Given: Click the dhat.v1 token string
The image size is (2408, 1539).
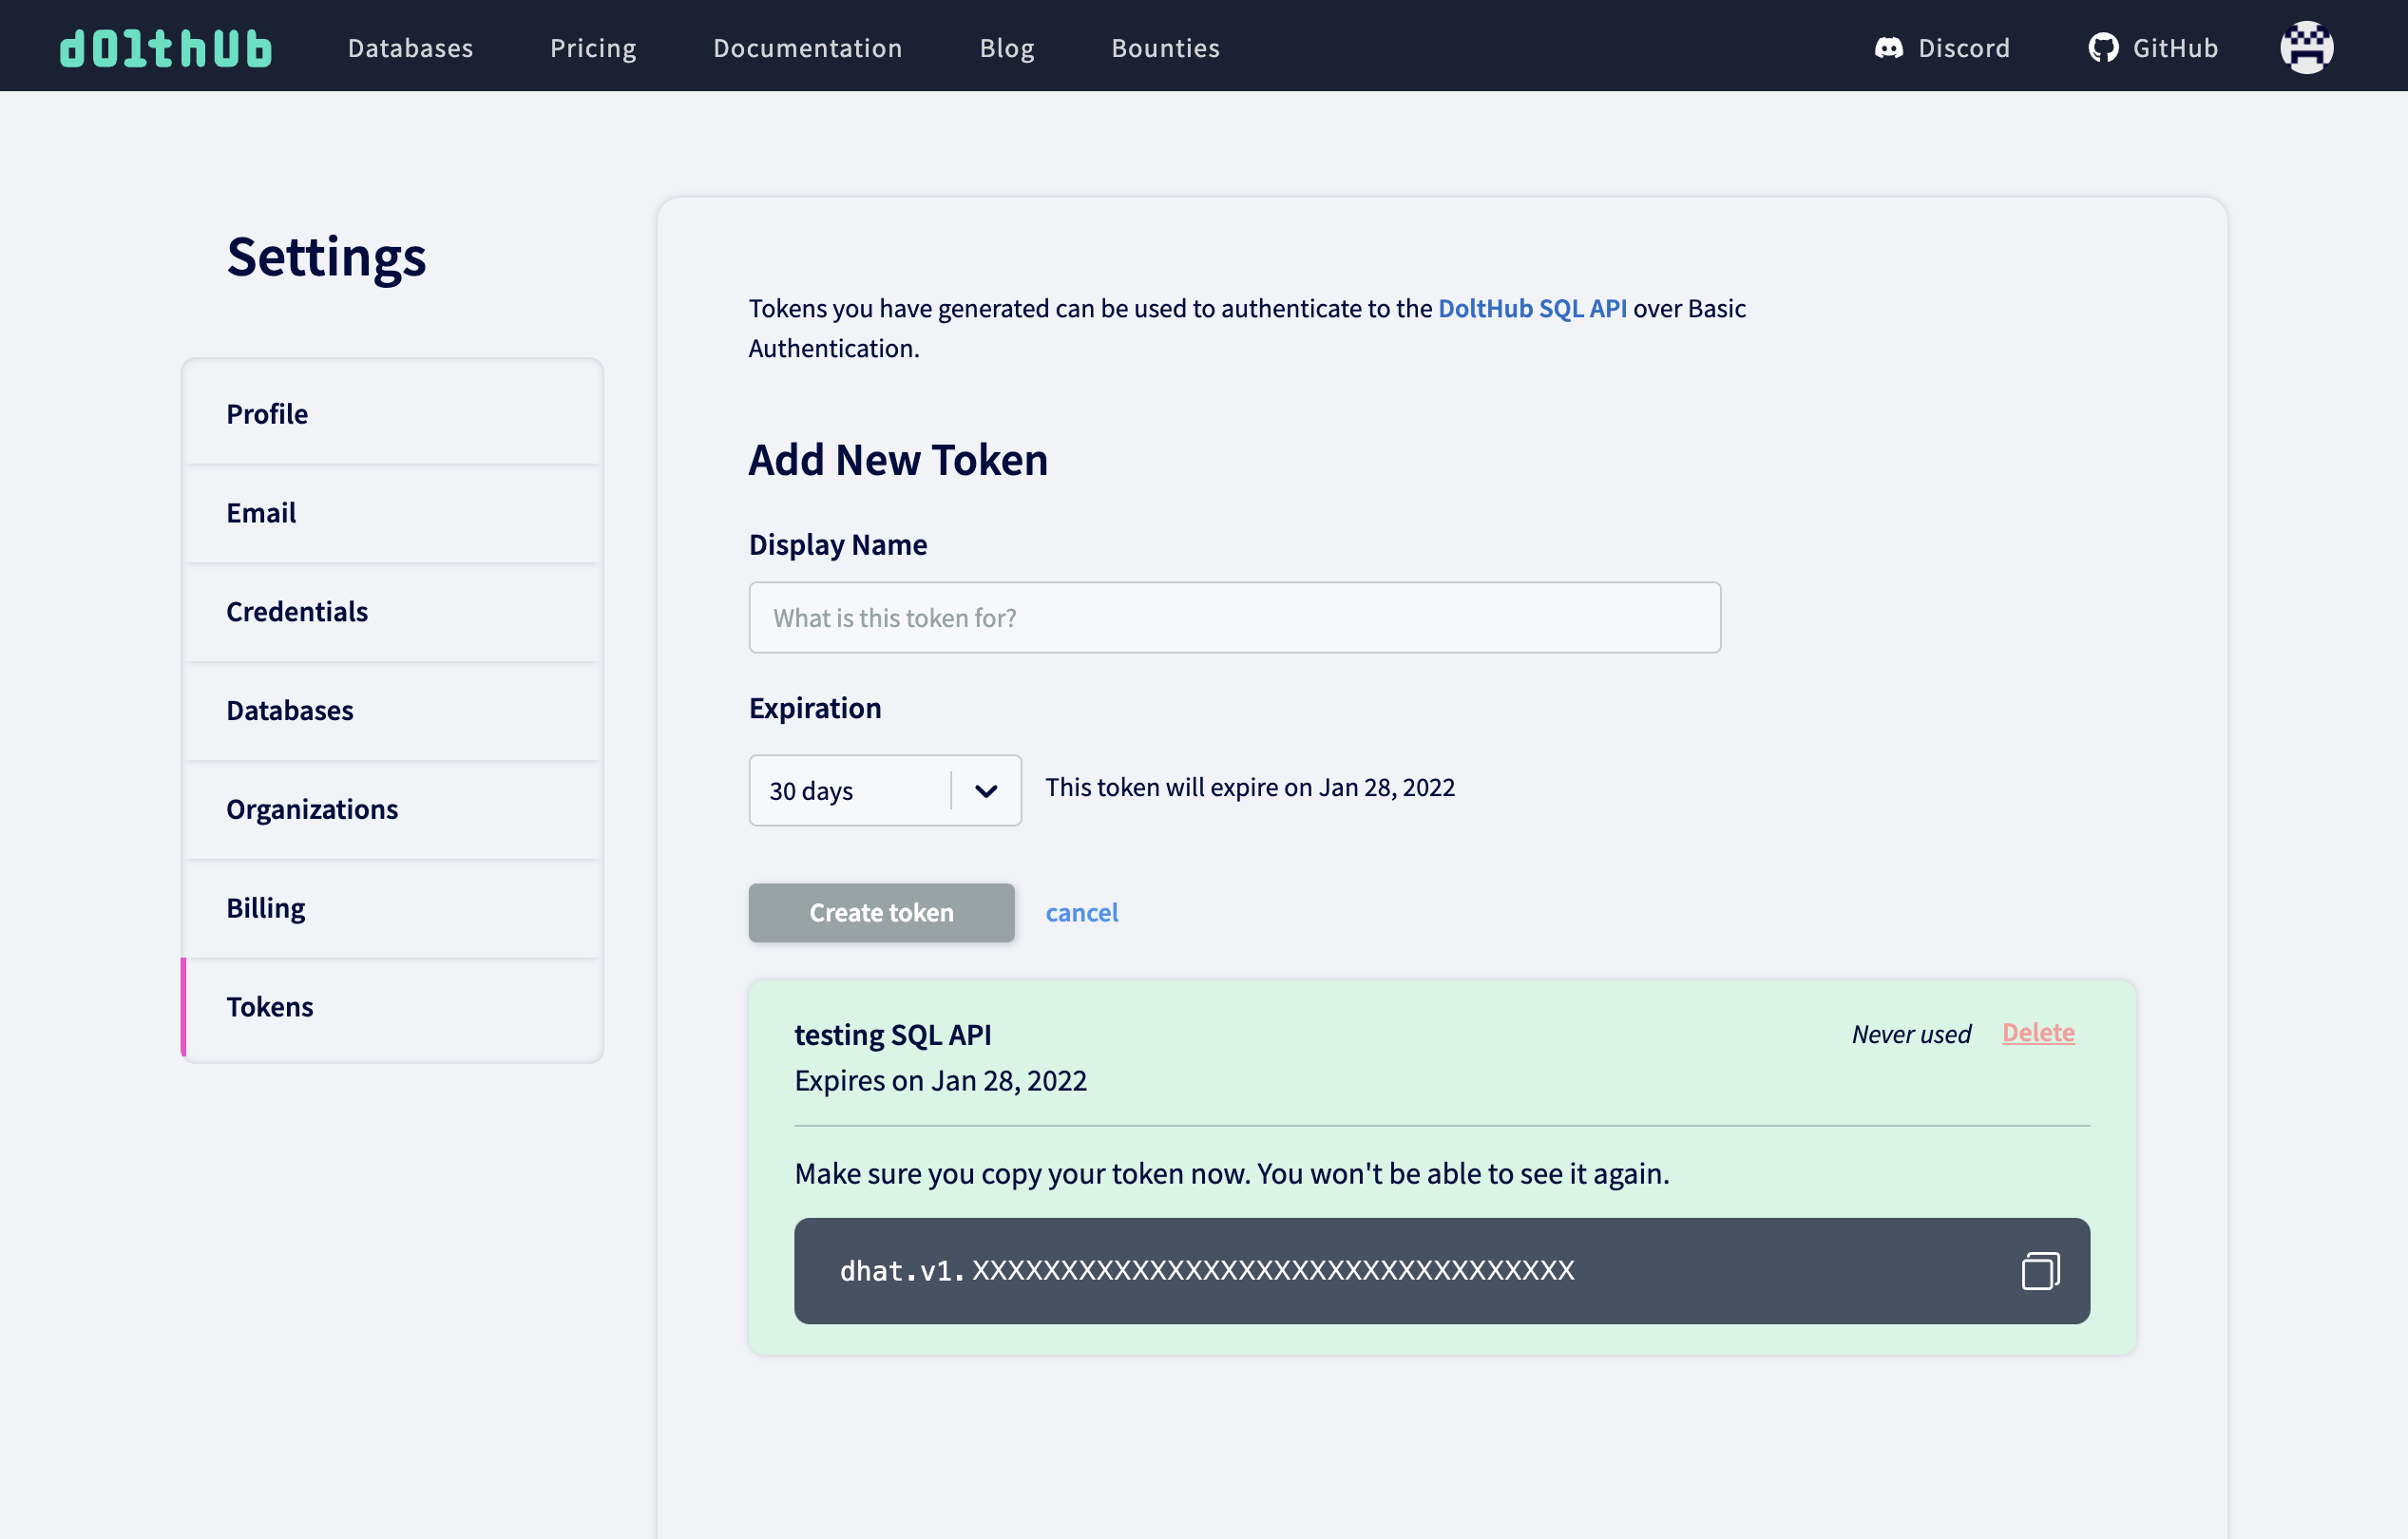Looking at the screenshot, I should point(1207,1270).
